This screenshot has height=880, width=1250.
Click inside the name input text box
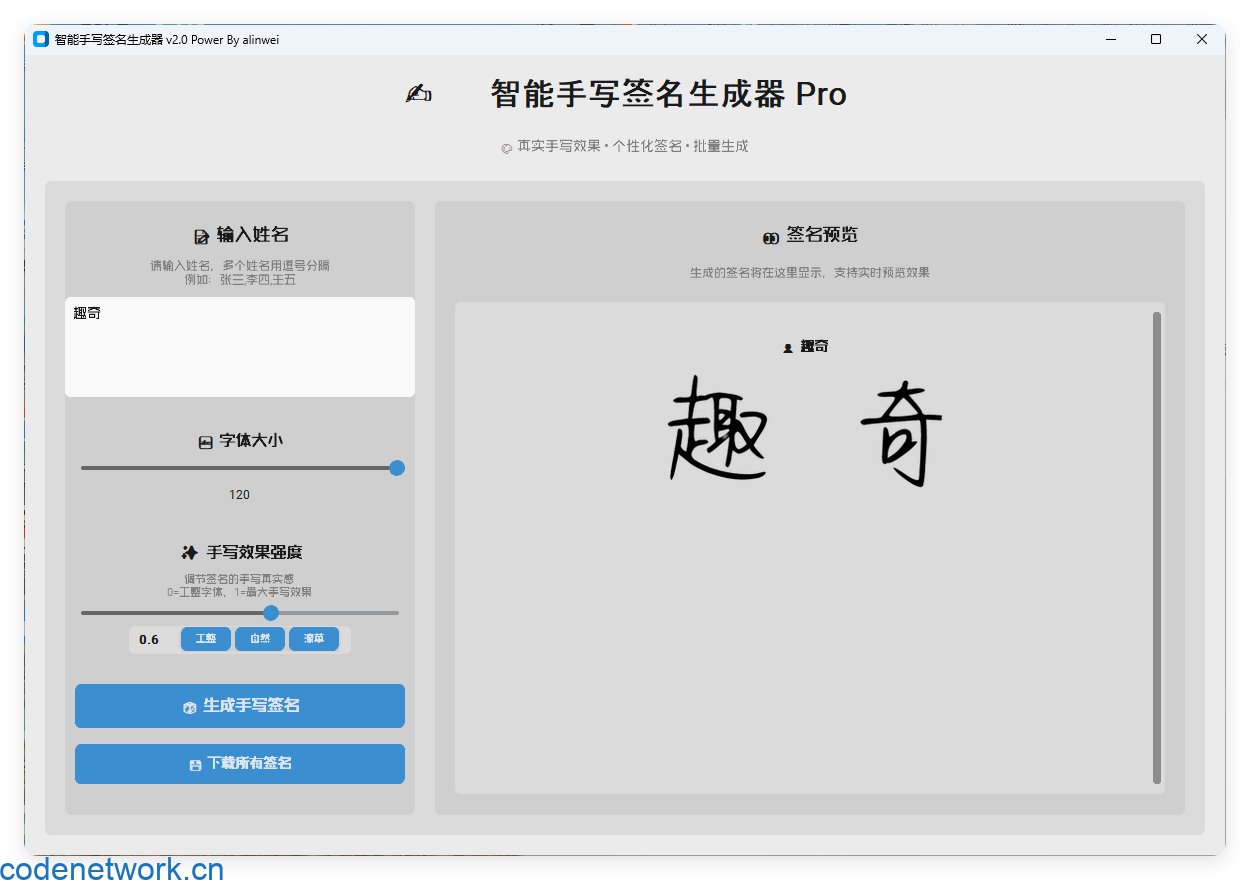[x=240, y=347]
